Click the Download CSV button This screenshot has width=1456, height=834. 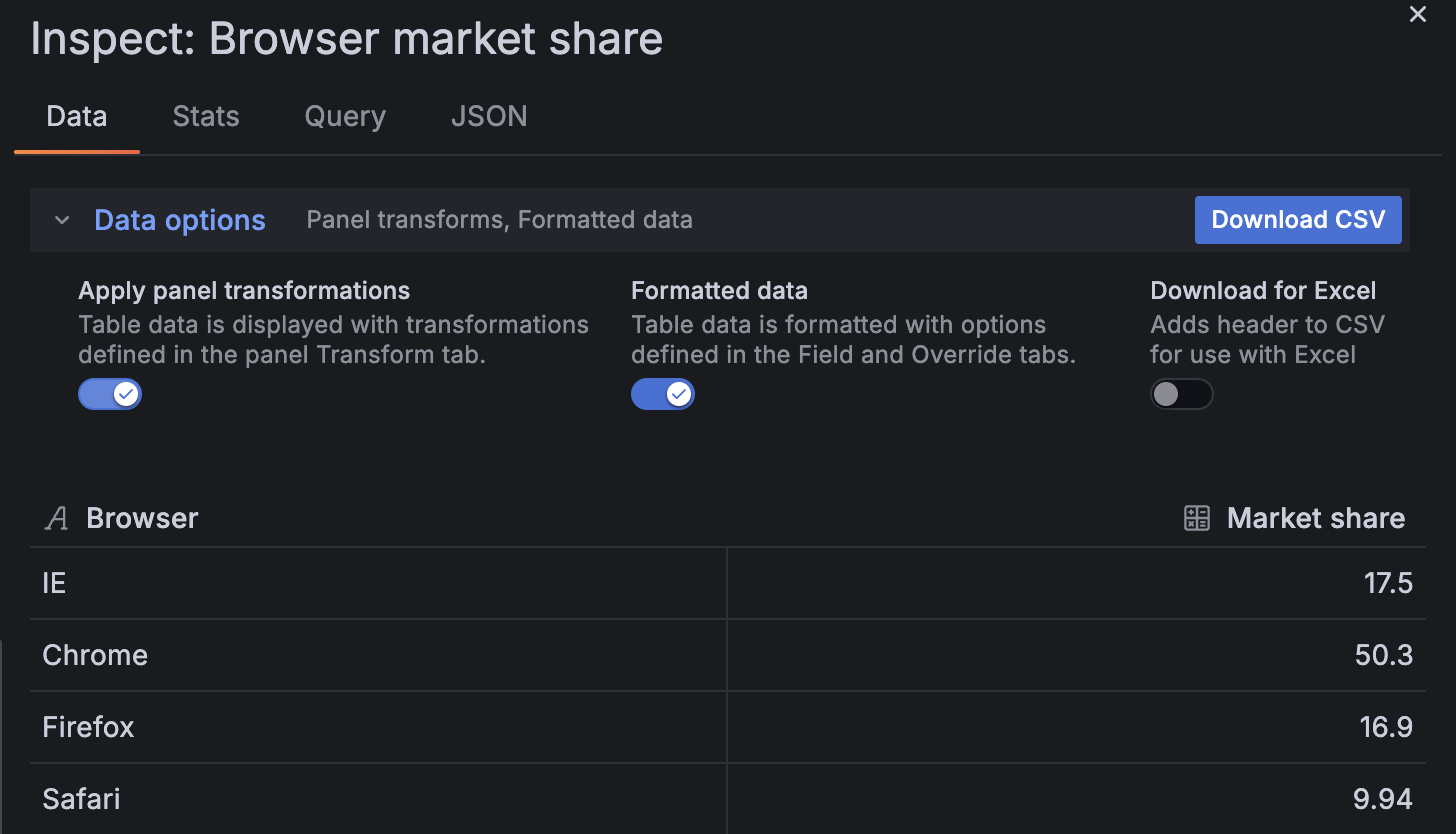(1297, 220)
